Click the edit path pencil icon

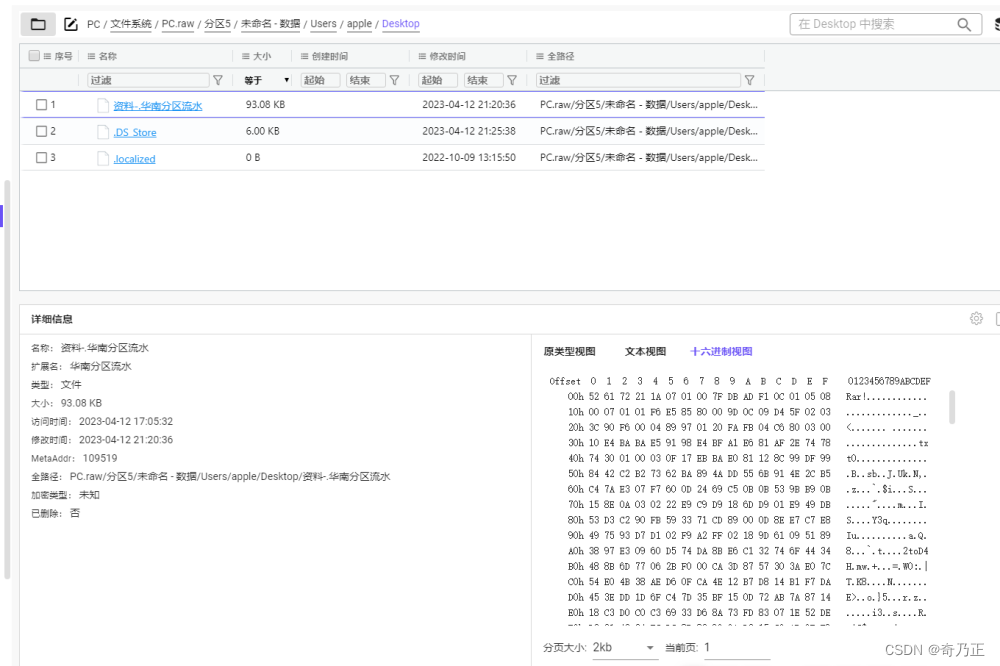click(71, 24)
